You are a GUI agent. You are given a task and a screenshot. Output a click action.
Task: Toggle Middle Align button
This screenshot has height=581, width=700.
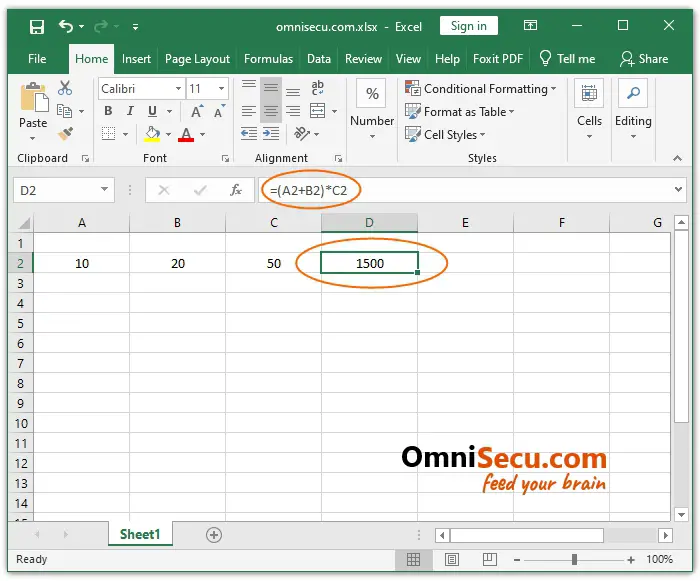point(271,87)
